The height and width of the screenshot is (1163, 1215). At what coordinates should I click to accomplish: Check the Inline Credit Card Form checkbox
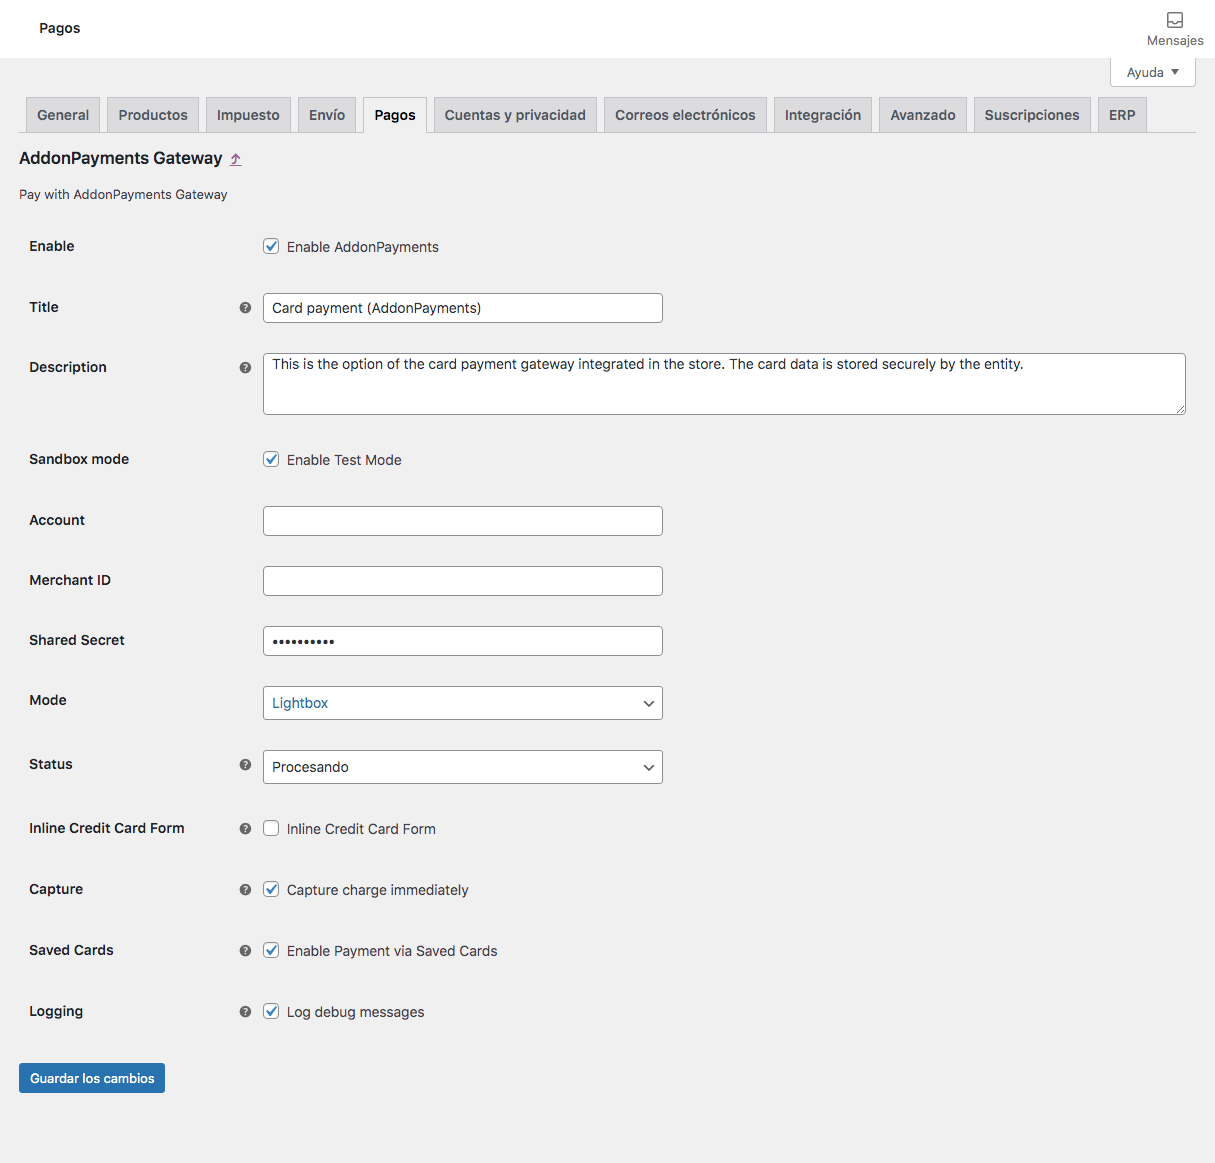point(271,829)
